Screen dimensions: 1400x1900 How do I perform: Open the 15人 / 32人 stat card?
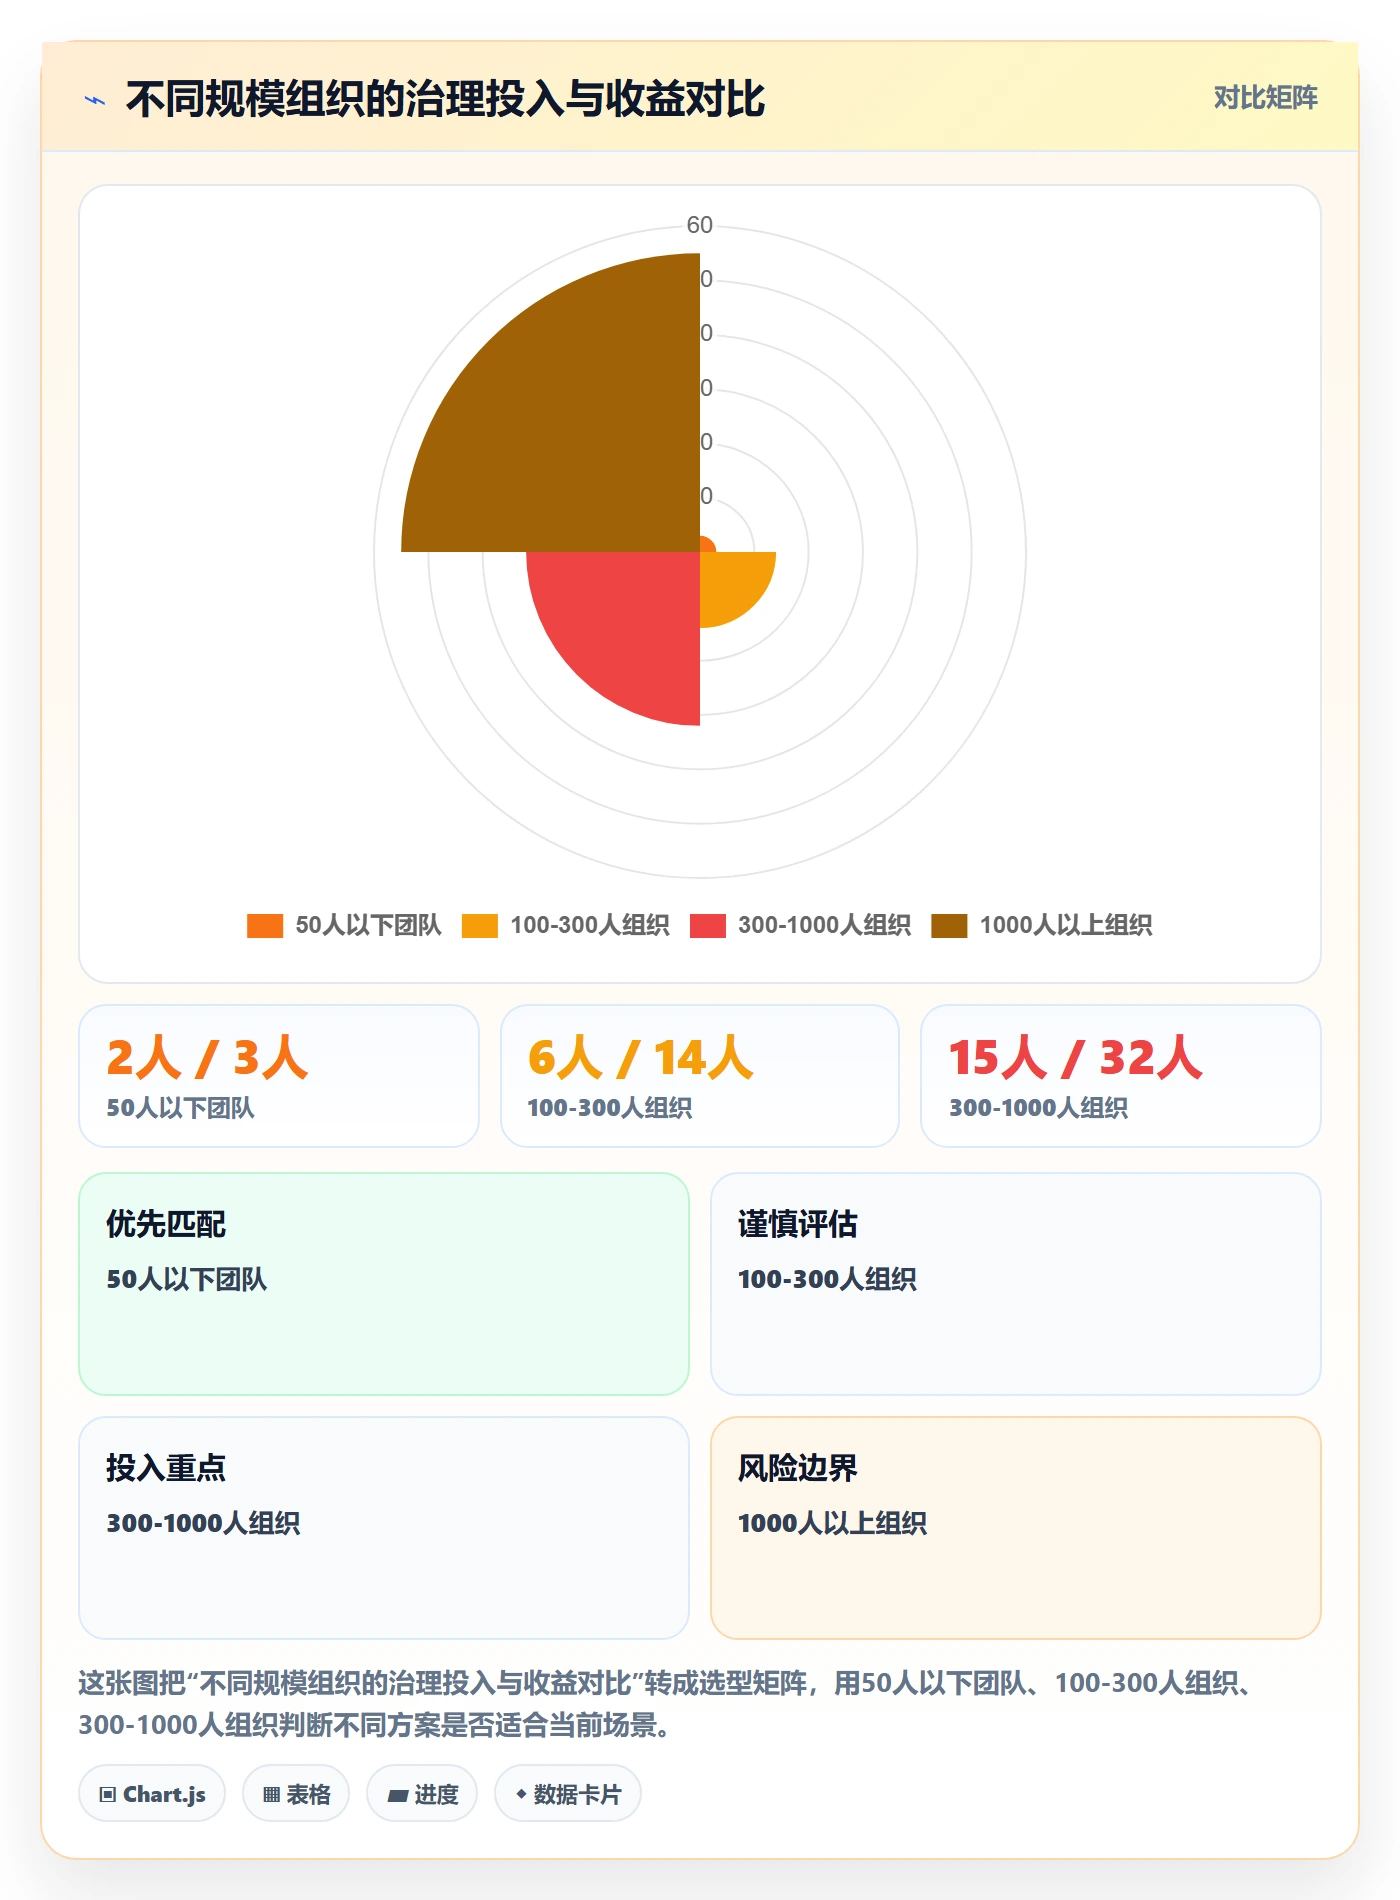(1121, 1076)
